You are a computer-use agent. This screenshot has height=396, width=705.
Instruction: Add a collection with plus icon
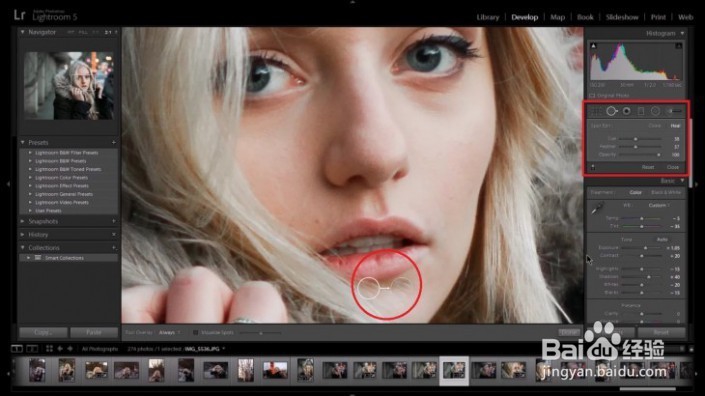pos(114,248)
